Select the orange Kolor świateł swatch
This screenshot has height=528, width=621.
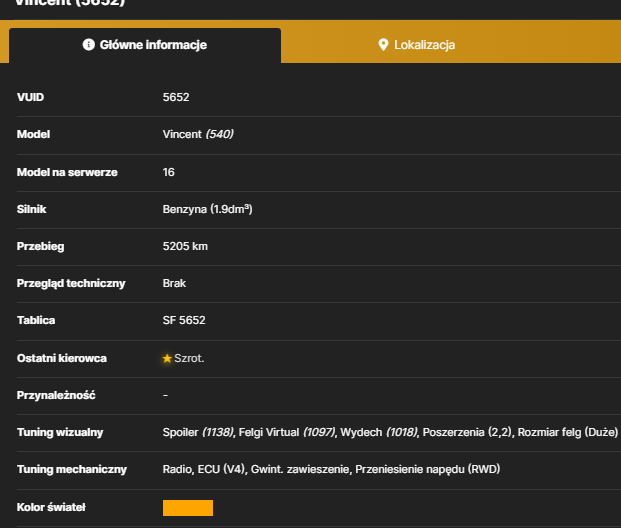[188, 508]
